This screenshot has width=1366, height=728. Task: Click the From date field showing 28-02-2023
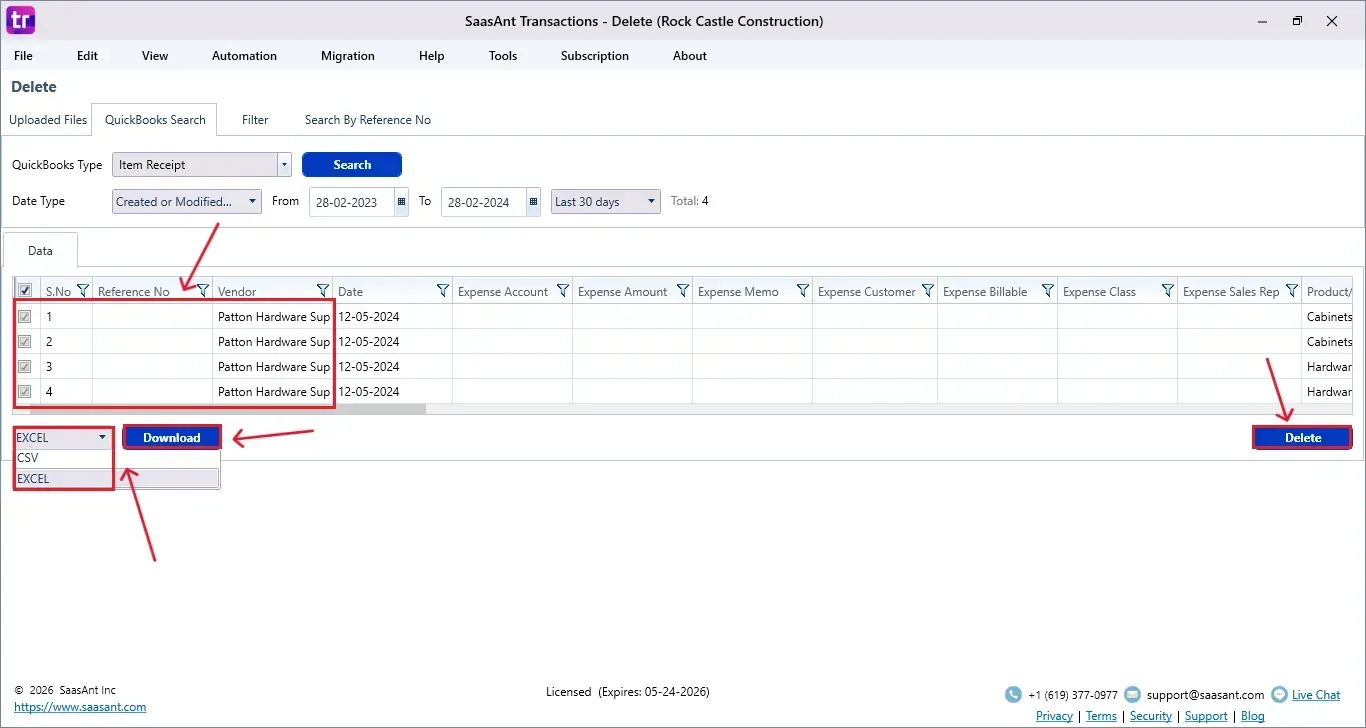(x=352, y=202)
